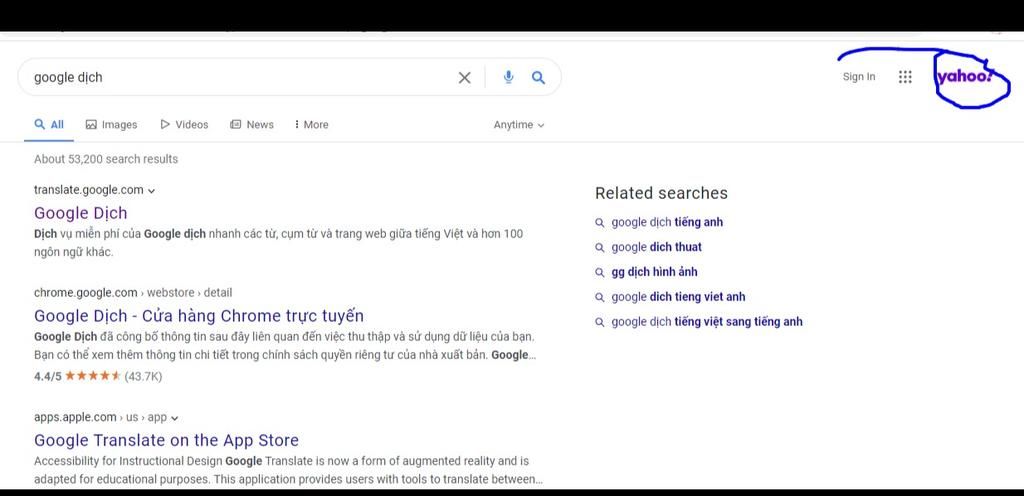Click the search icon beside "gg dịch hình ảnh"
The height and width of the screenshot is (496, 1024).
coord(600,272)
